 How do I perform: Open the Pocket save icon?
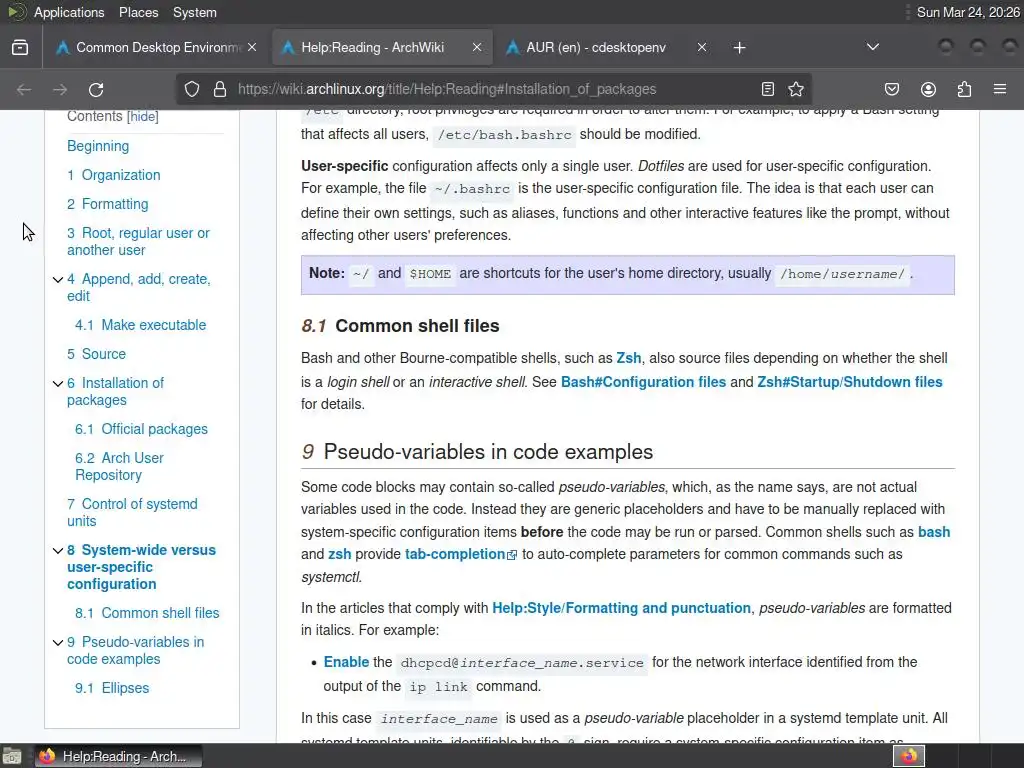pyautogui.click(x=892, y=89)
